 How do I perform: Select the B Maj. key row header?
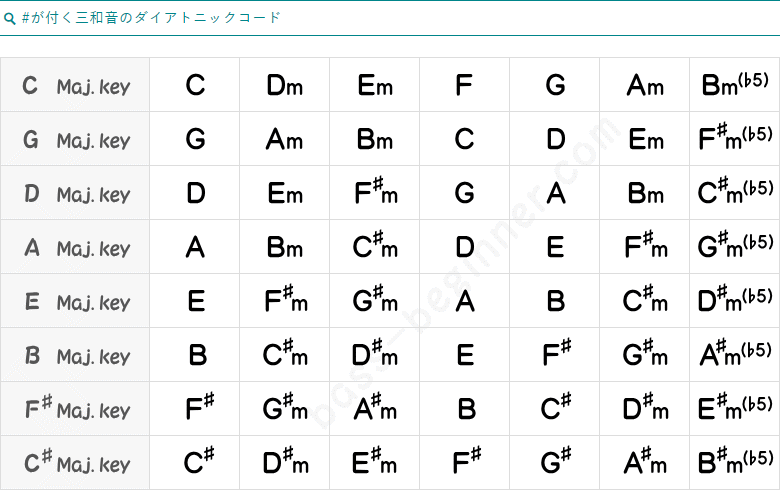click(x=75, y=355)
